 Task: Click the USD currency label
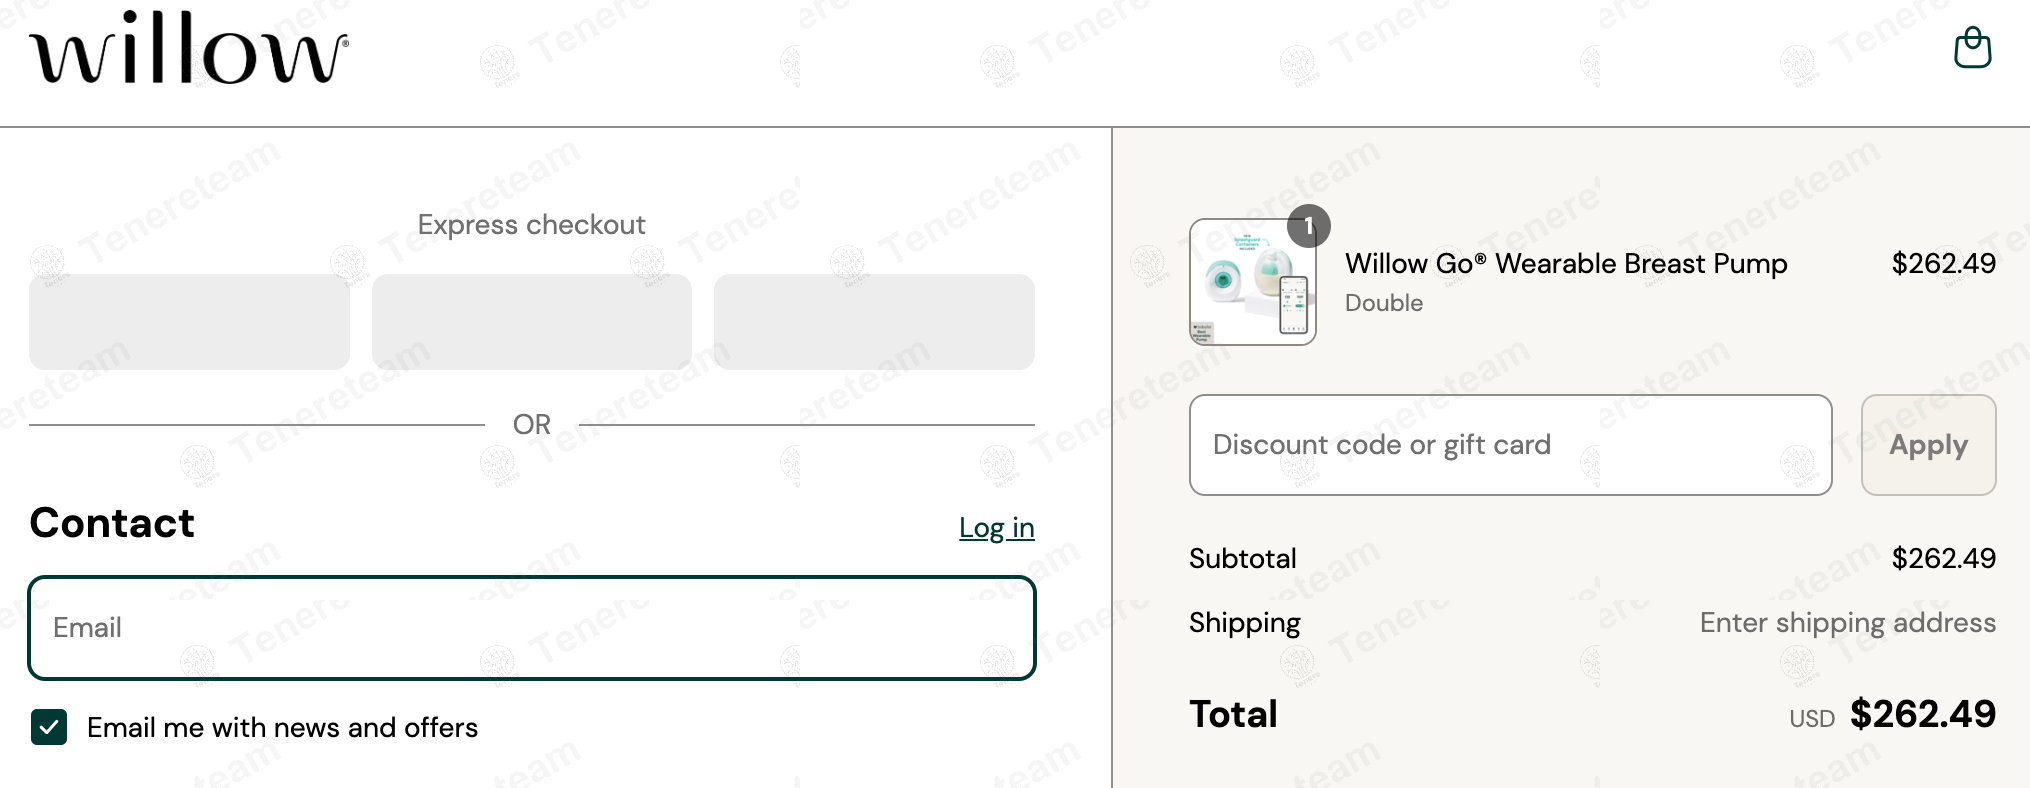pos(1811,719)
